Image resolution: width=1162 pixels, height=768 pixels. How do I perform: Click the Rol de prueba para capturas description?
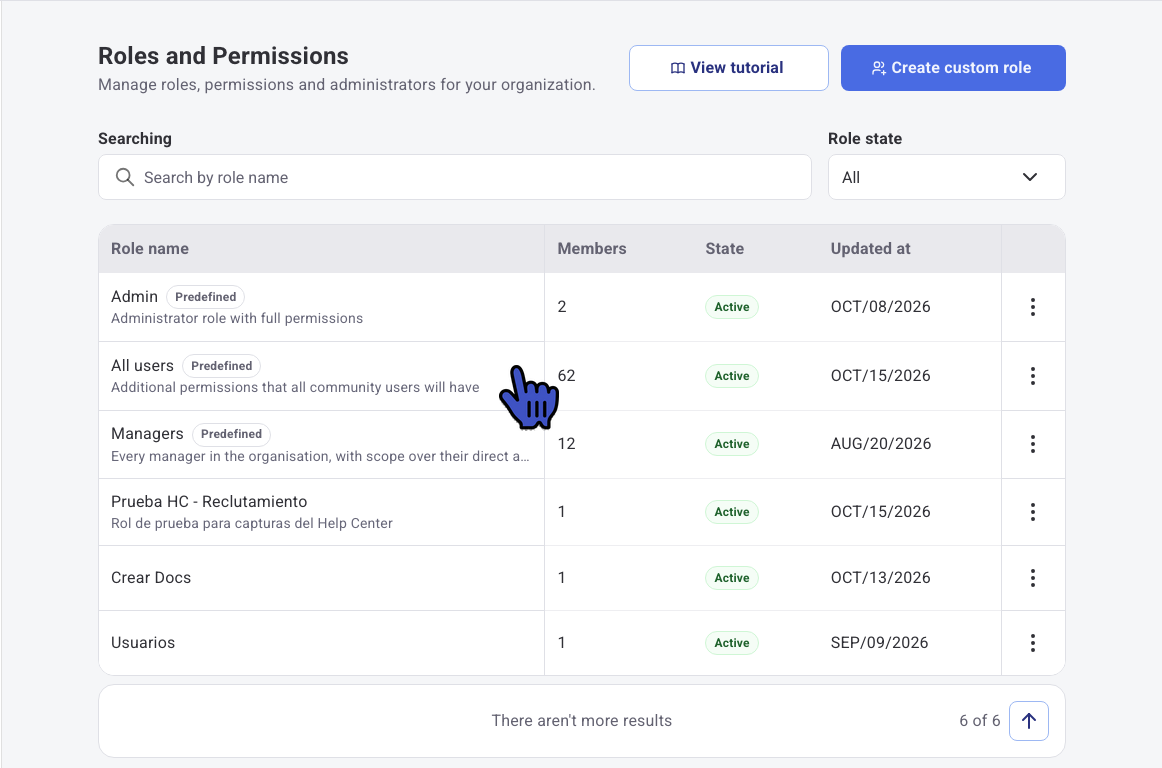coord(252,523)
